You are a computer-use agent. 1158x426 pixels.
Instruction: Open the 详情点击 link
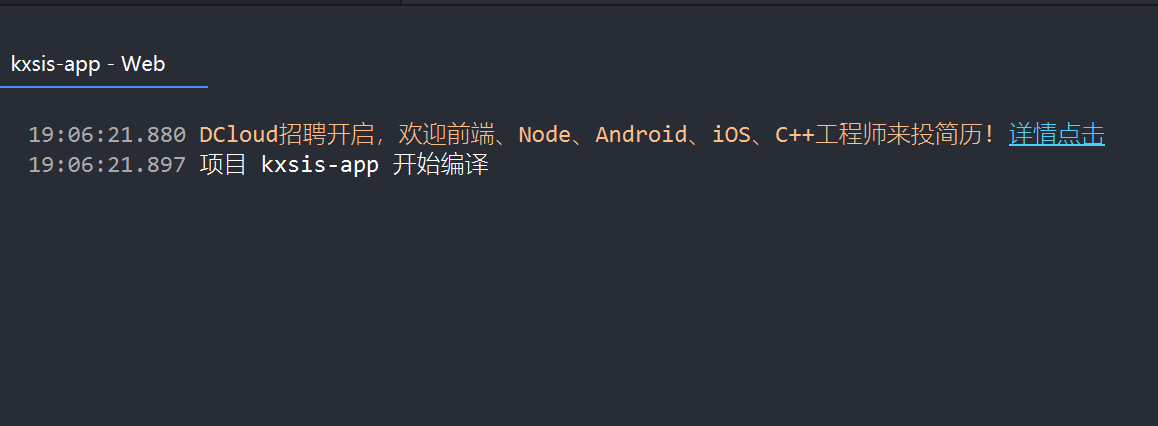click(1056, 134)
